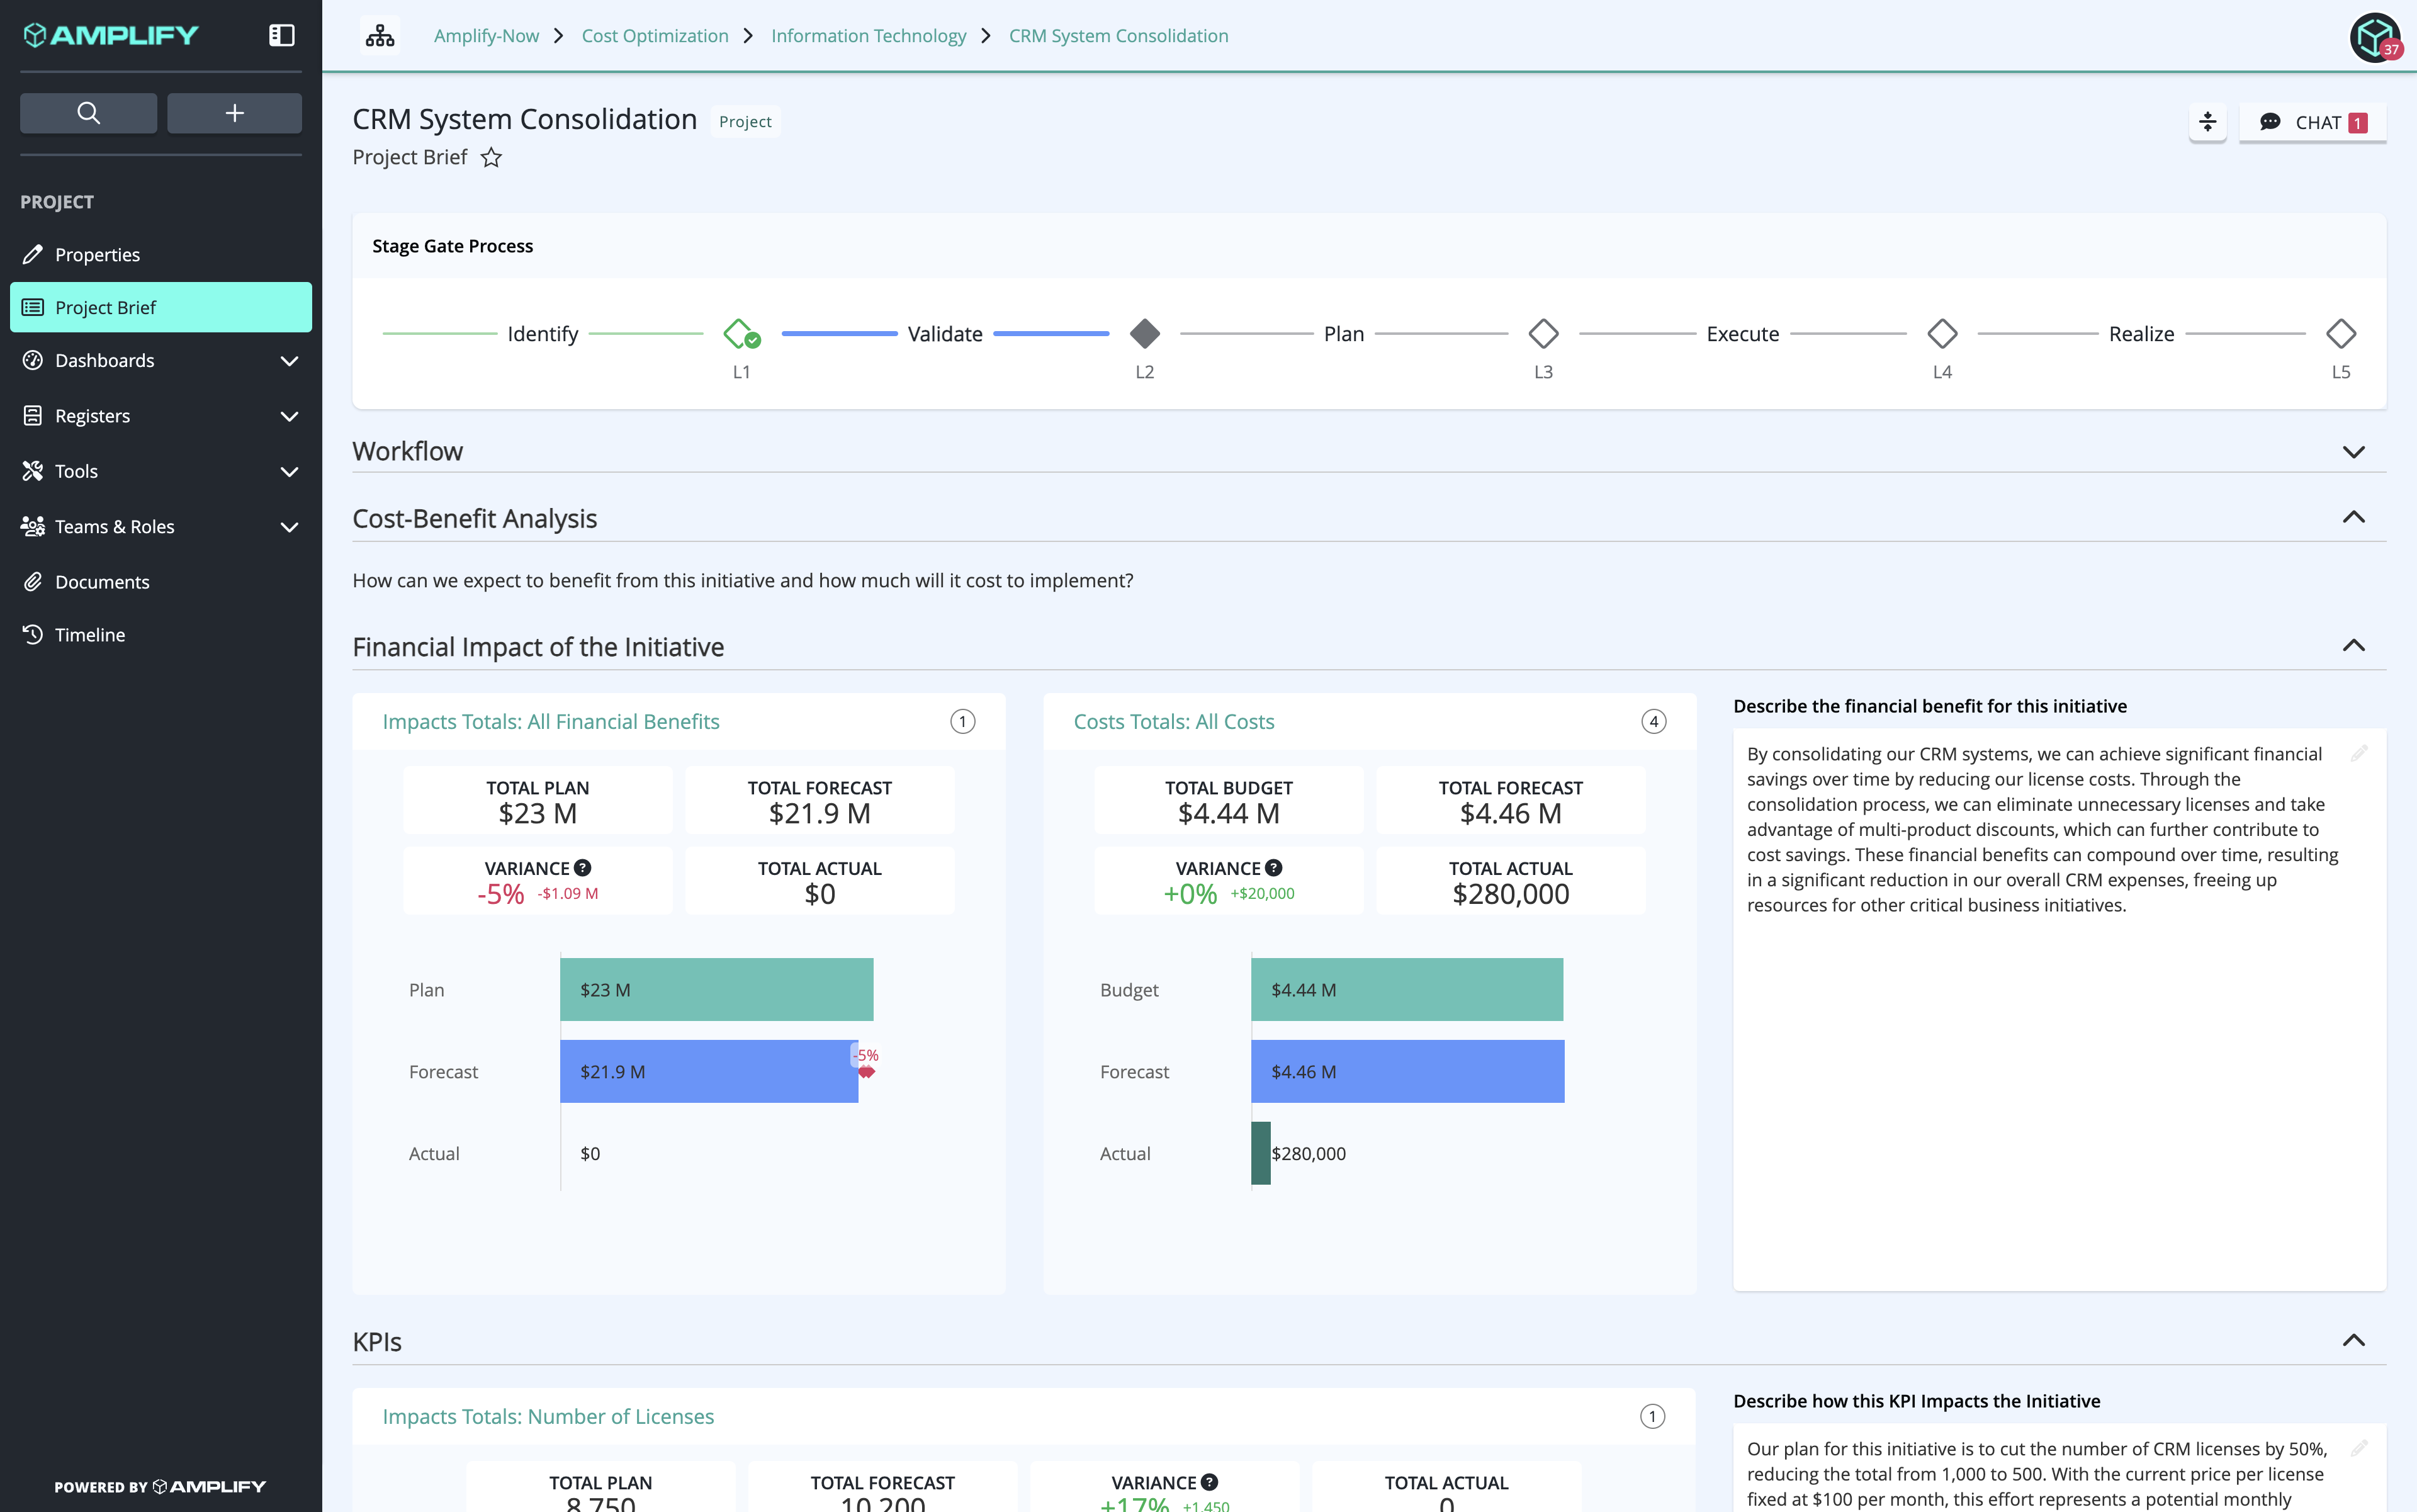
Task: Click the count badge 4 on Costs card
Action: click(1653, 721)
